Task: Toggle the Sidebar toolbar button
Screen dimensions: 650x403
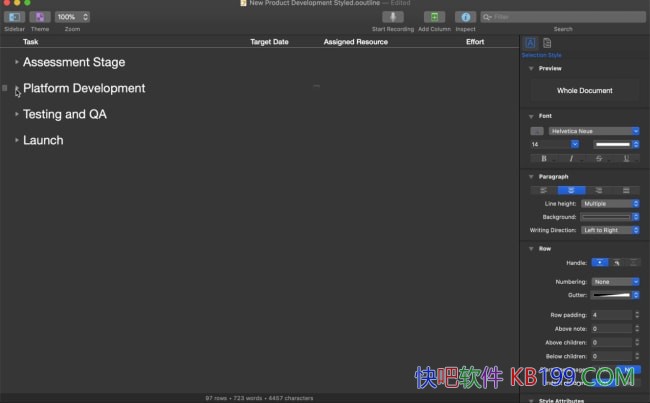Action: click(12, 17)
